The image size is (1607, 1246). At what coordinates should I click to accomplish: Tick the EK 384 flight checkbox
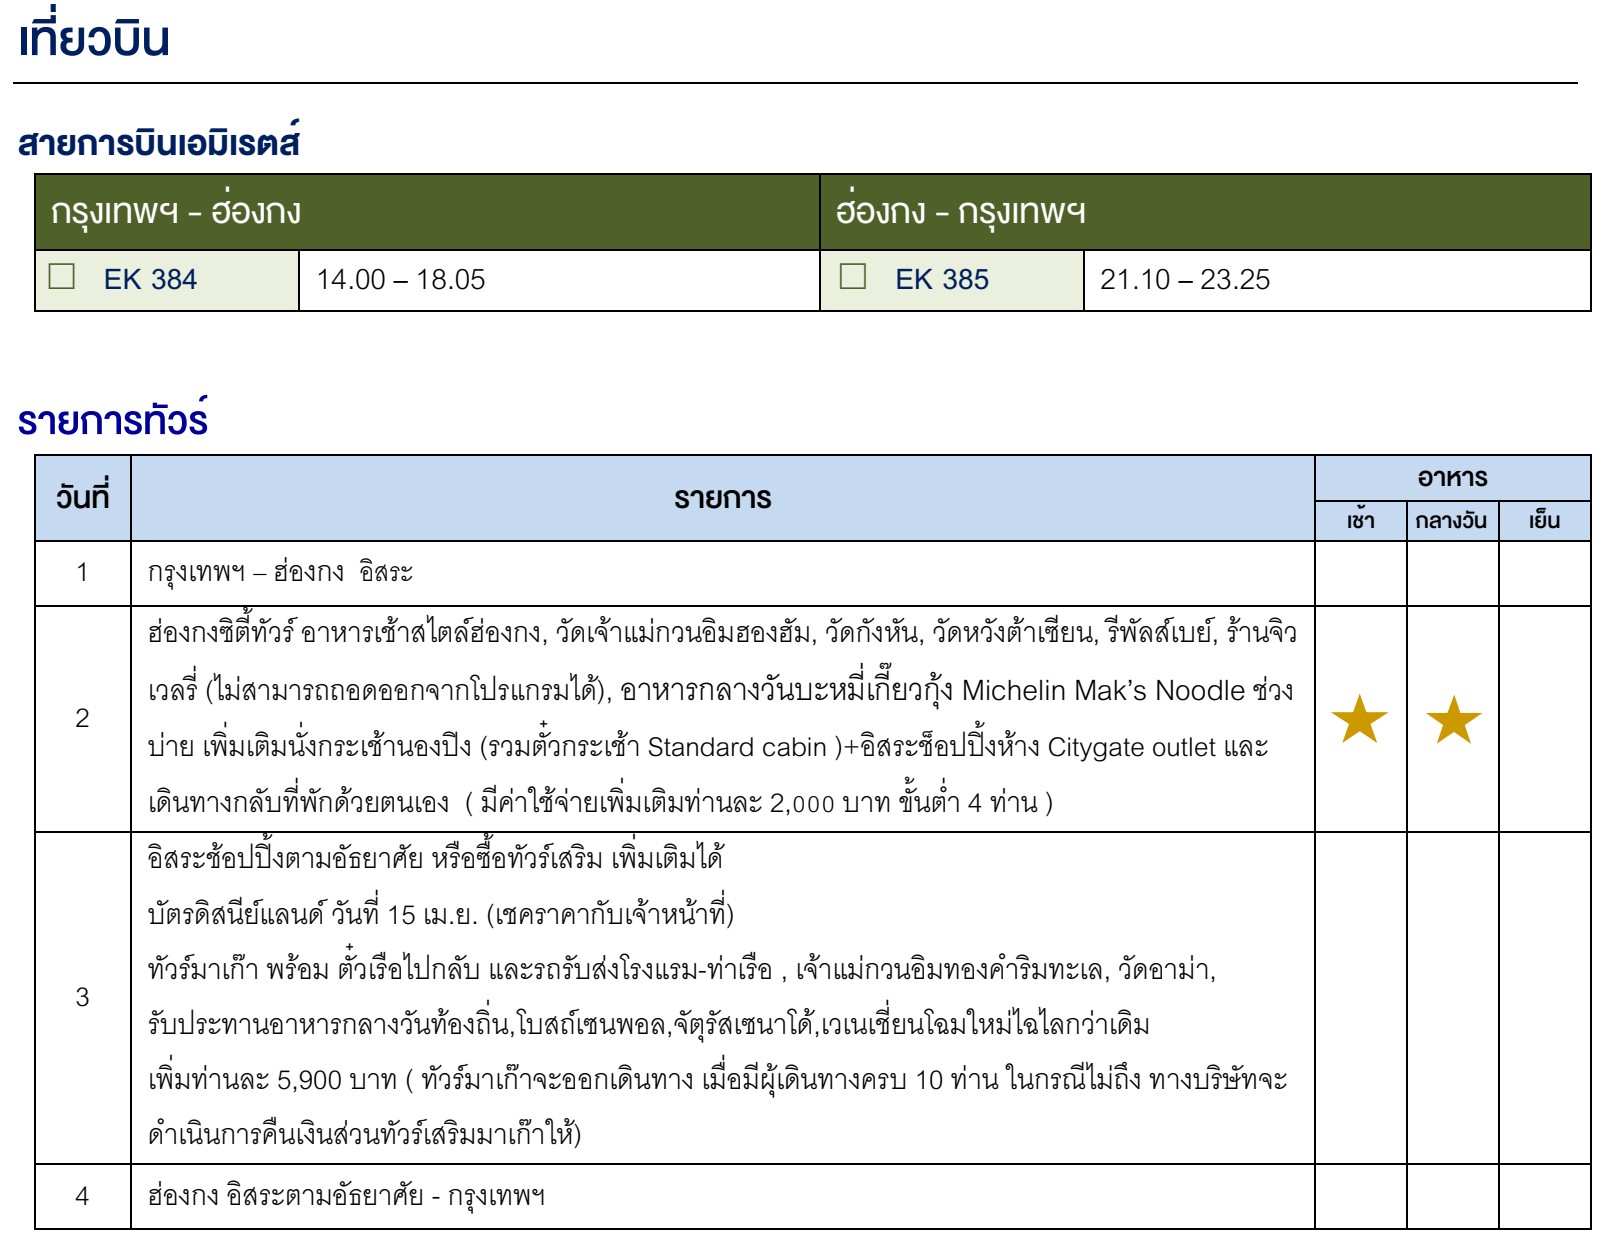62,277
